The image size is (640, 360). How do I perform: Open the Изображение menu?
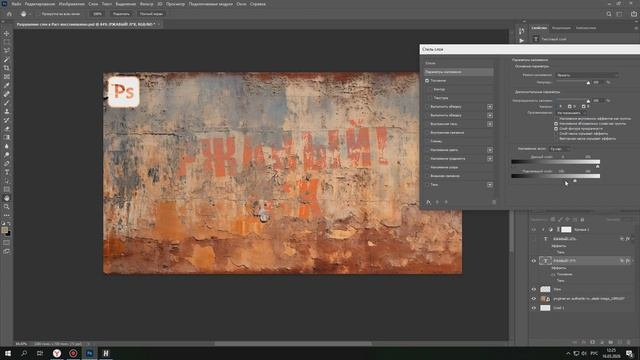[x=71, y=4]
